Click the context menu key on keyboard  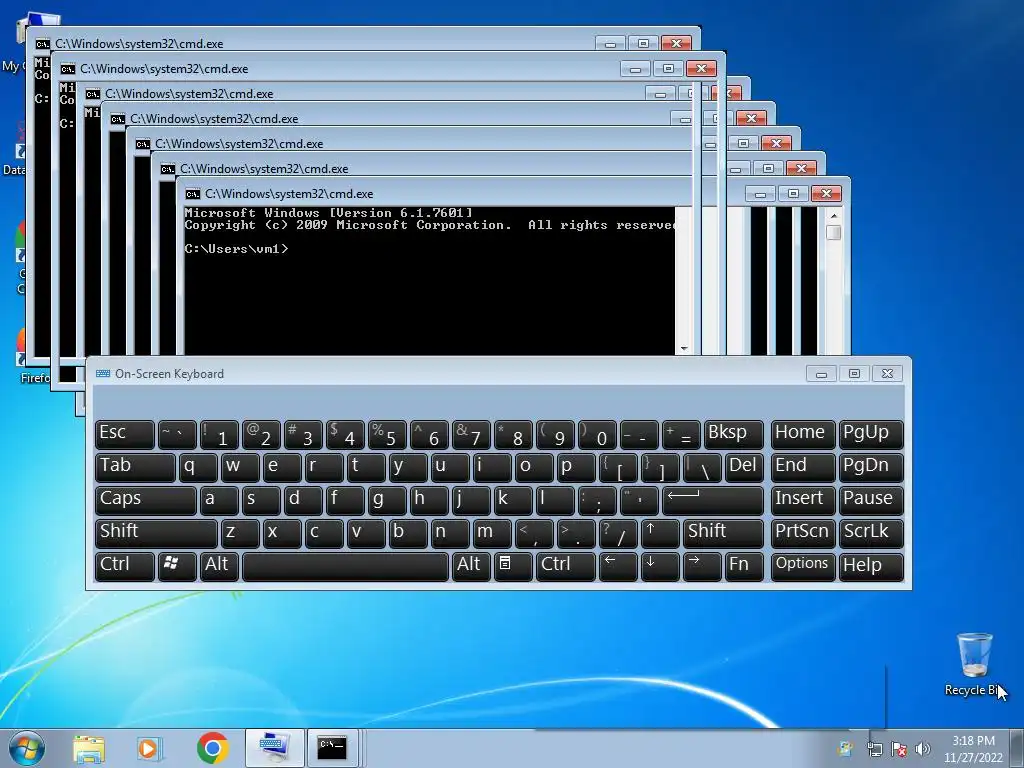coord(513,566)
